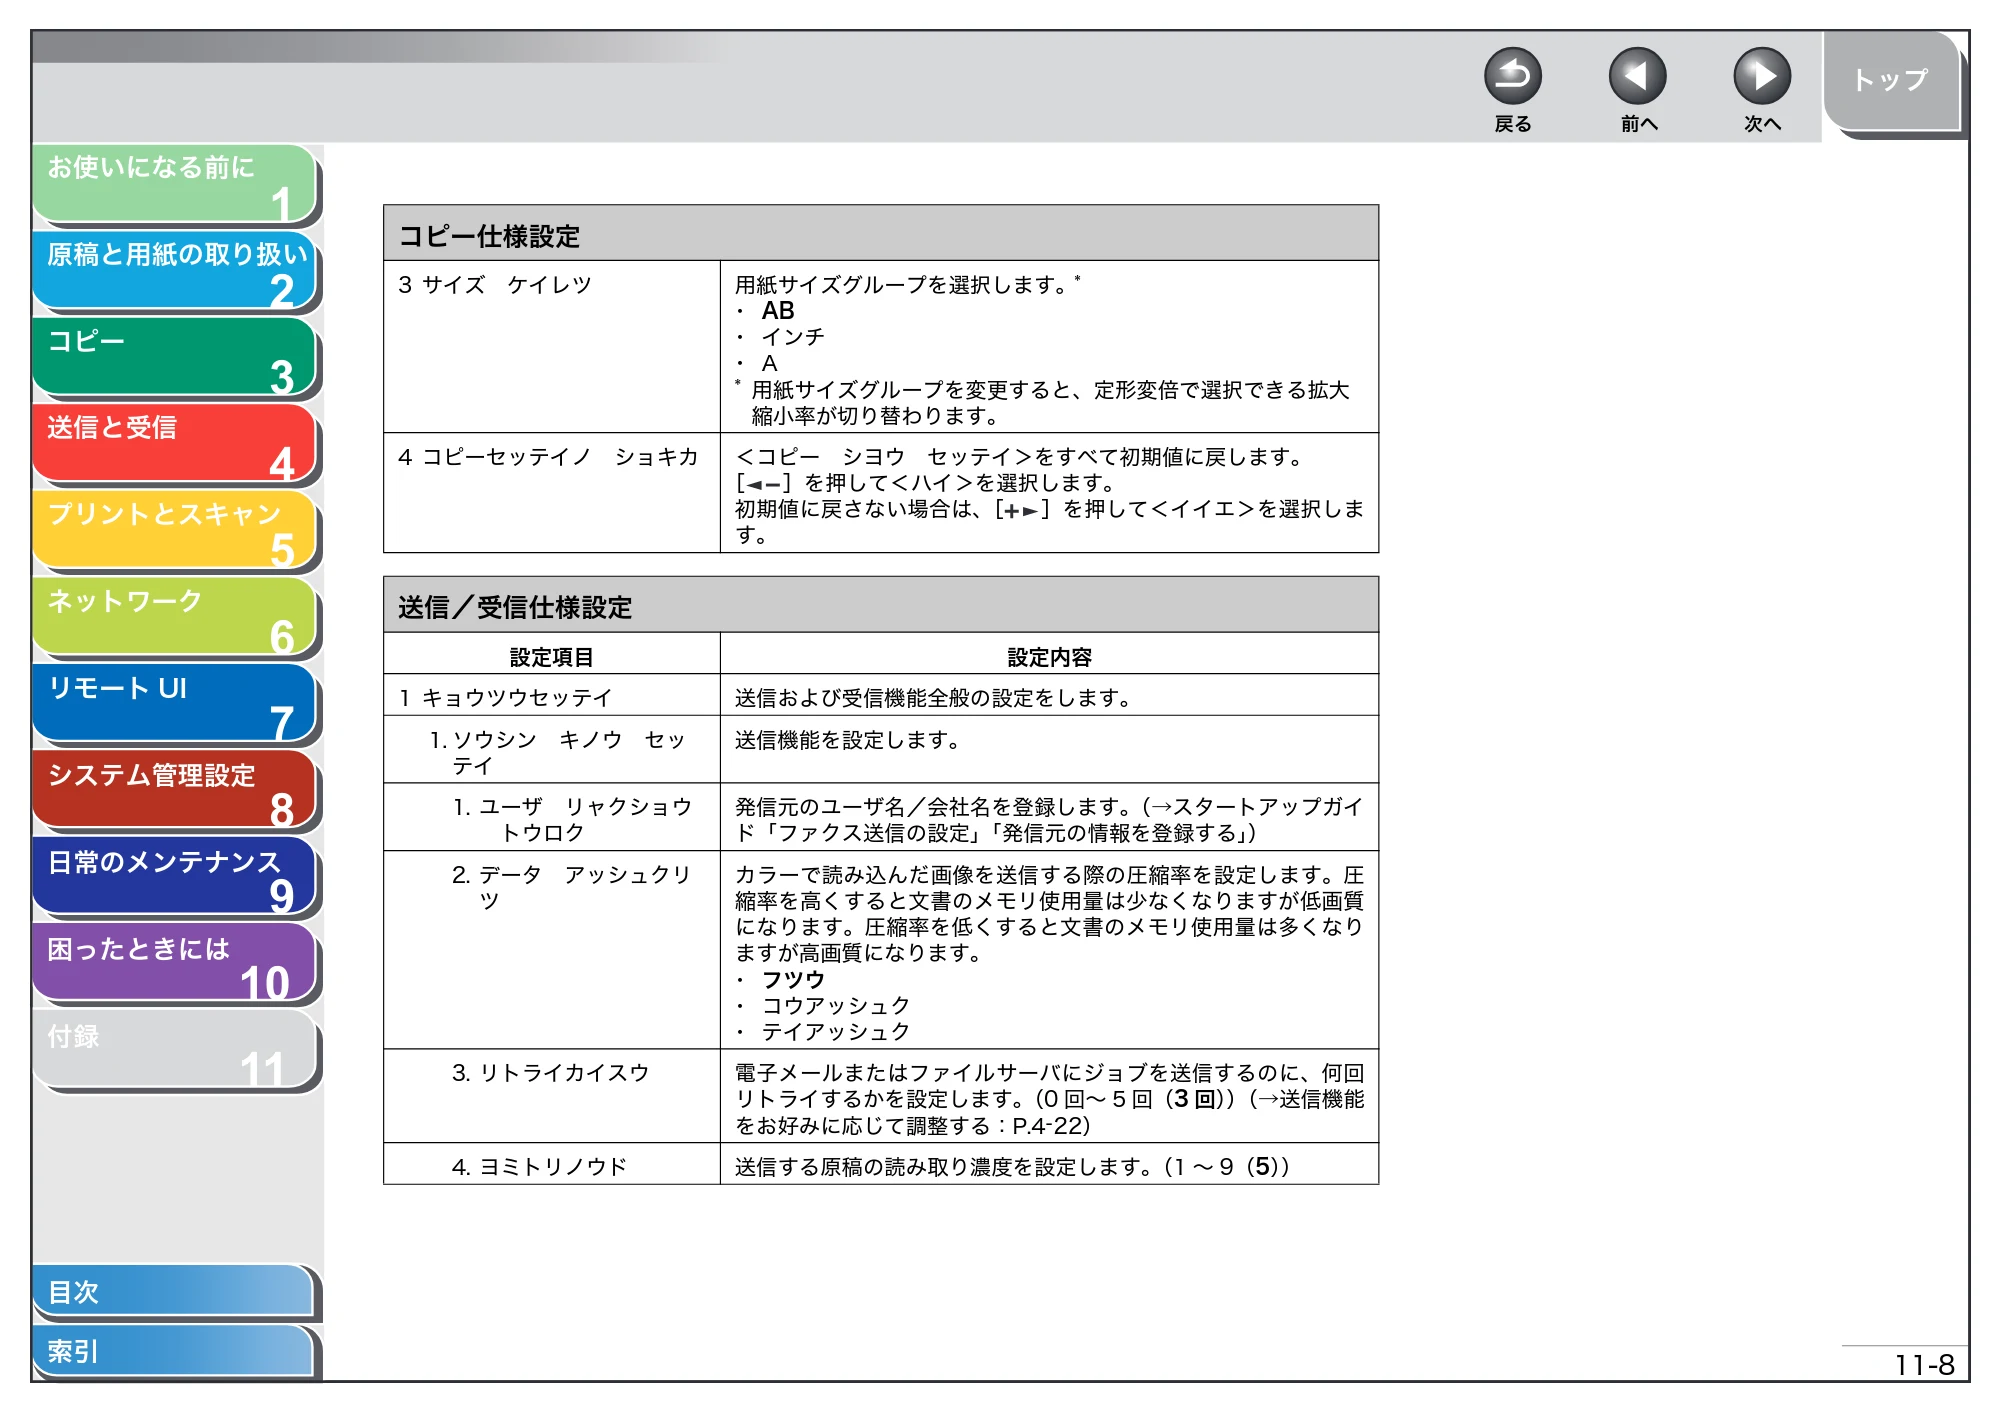Open chapter 1 お使いになる前に
The height and width of the screenshot is (1414, 2000).
pyautogui.click(x=175, y=183)
